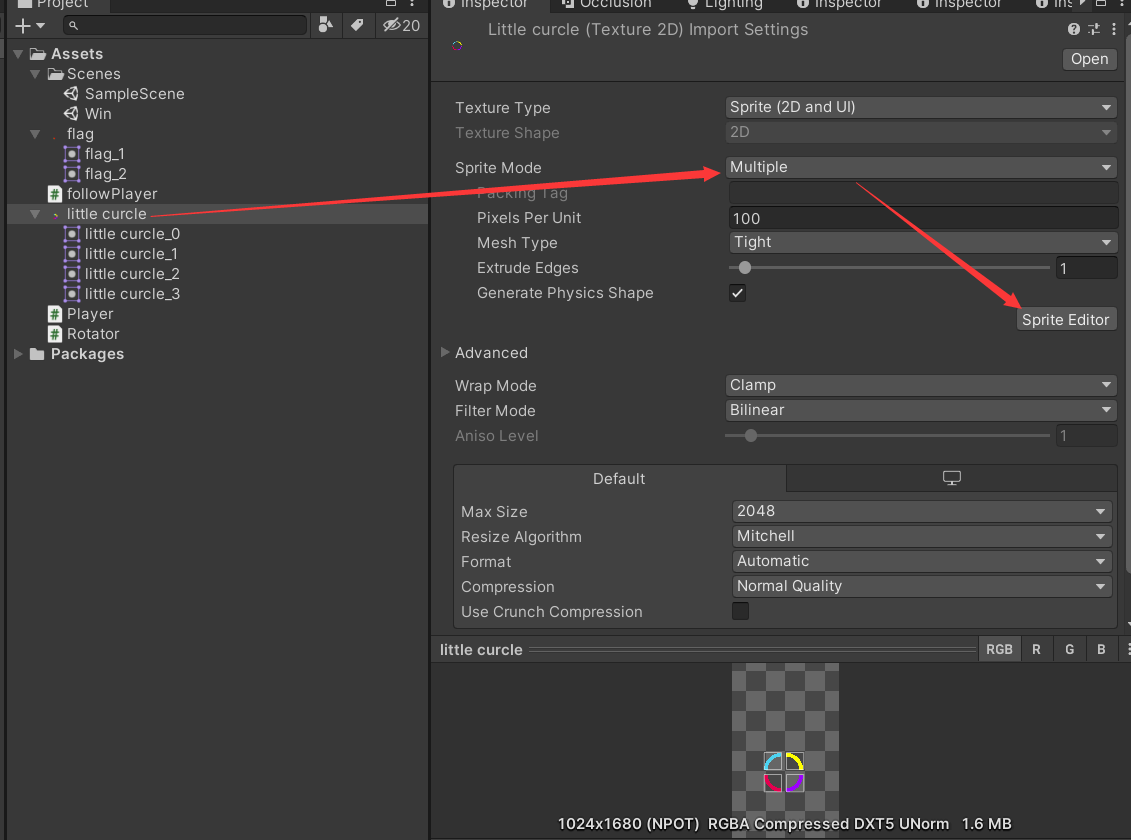Click the Packing Tag input field
The height and width of the screenshot is (840, 1131).
pos(923,193)
